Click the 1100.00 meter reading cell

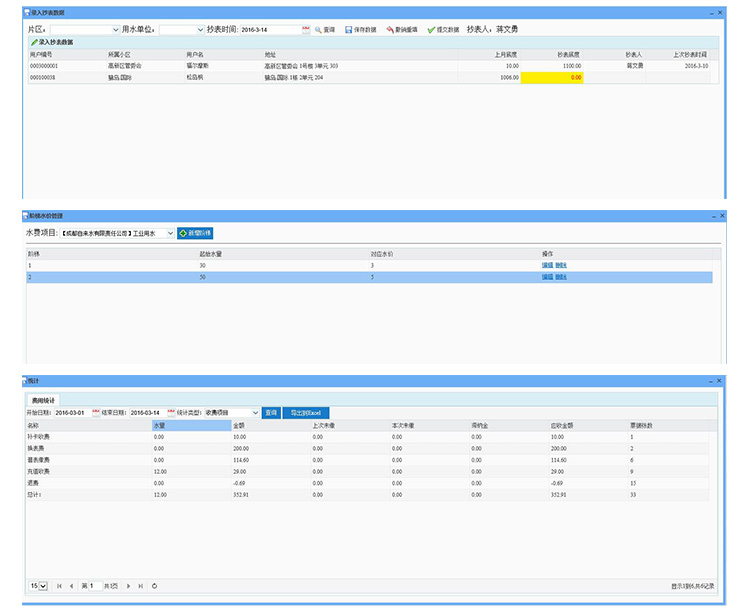(552, 66)
